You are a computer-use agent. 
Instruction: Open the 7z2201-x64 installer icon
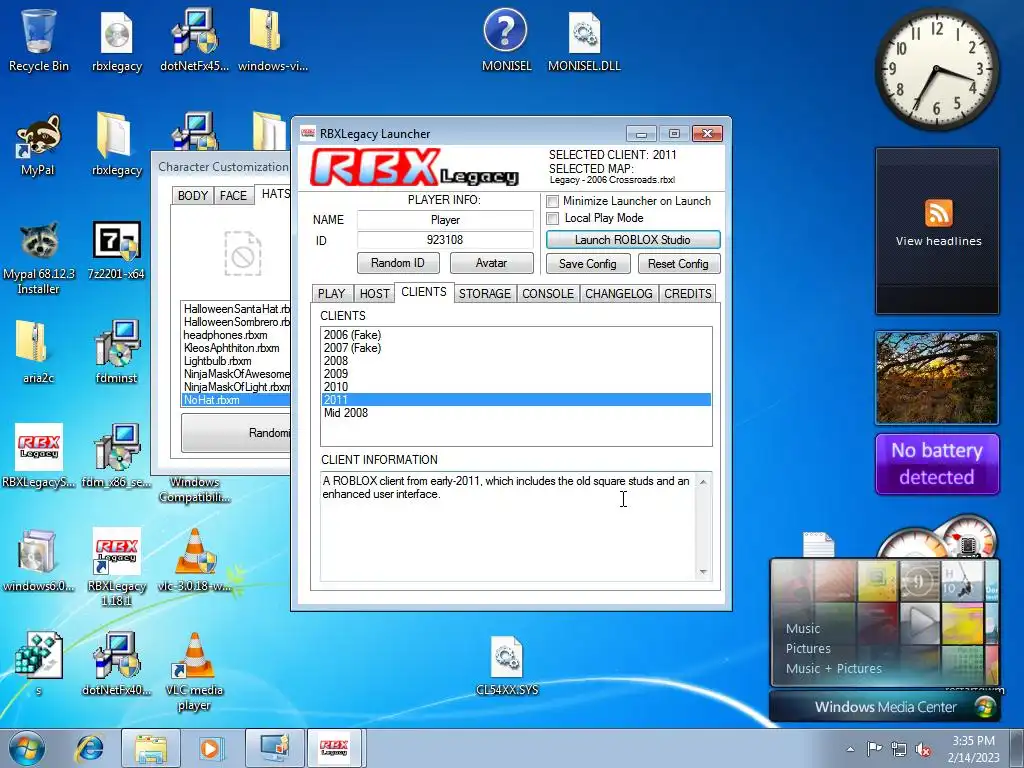click(116, 249)
